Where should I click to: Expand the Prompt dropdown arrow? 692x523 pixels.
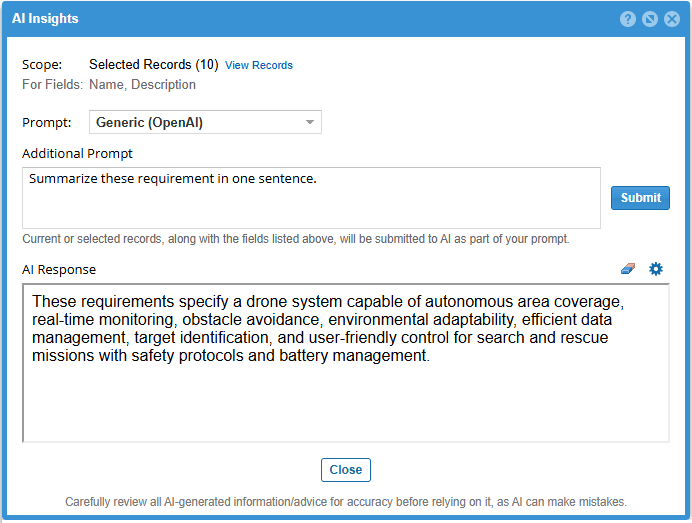(x=310, y=123)
